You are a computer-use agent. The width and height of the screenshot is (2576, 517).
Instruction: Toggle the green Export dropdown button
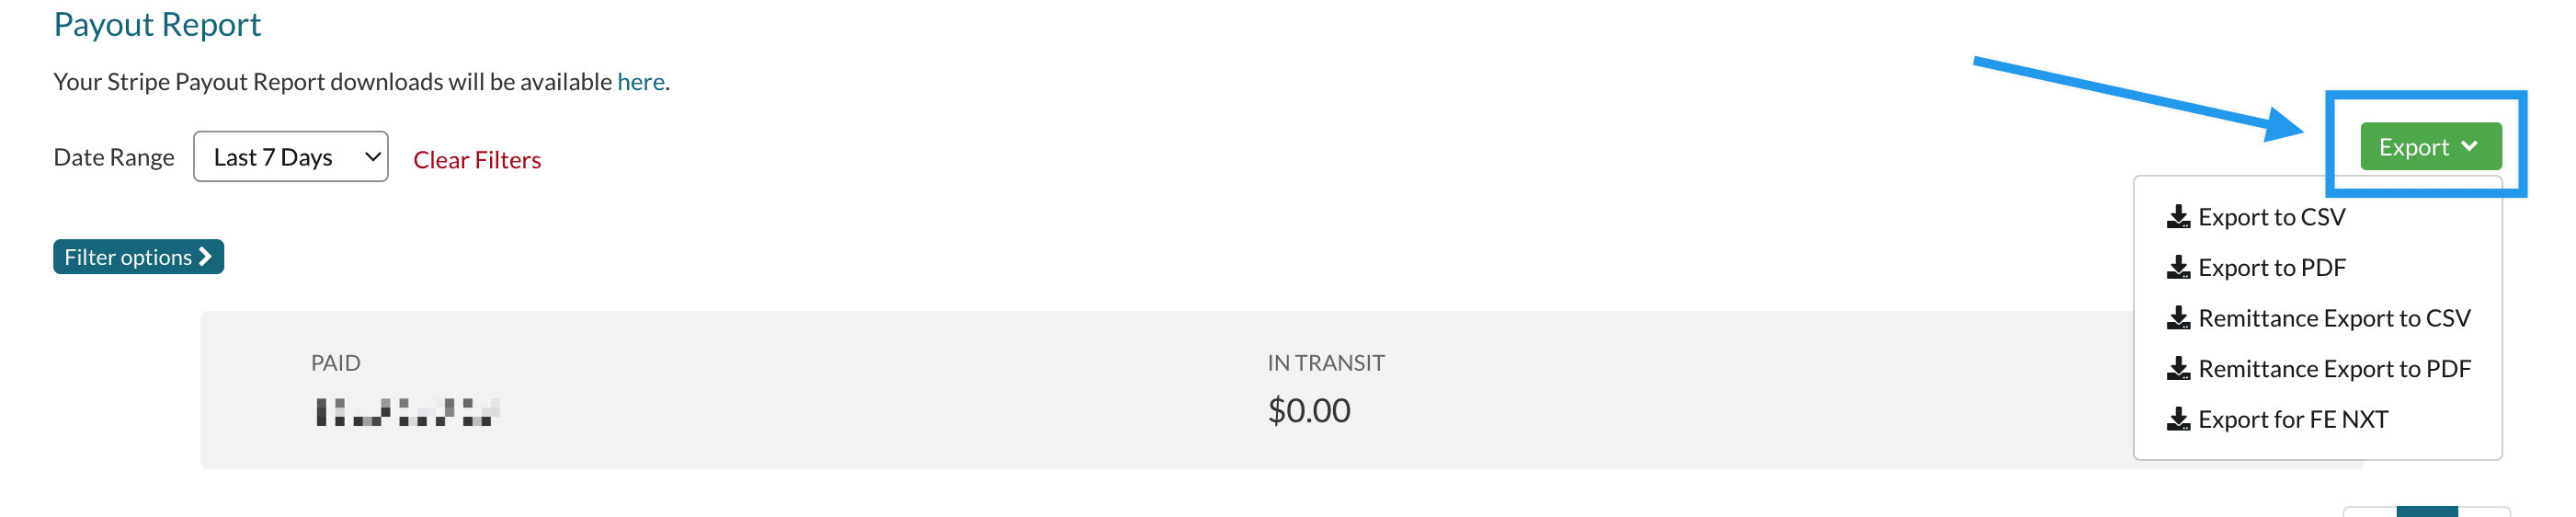tap(2429, 147)
